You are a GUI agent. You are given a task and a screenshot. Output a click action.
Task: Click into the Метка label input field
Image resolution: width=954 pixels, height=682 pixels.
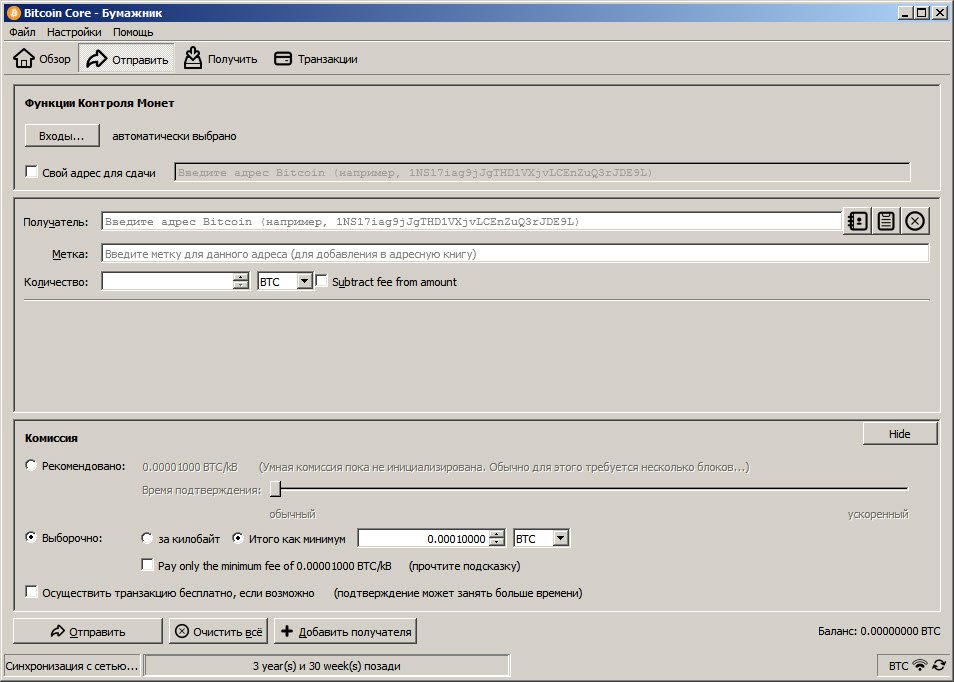515,254
